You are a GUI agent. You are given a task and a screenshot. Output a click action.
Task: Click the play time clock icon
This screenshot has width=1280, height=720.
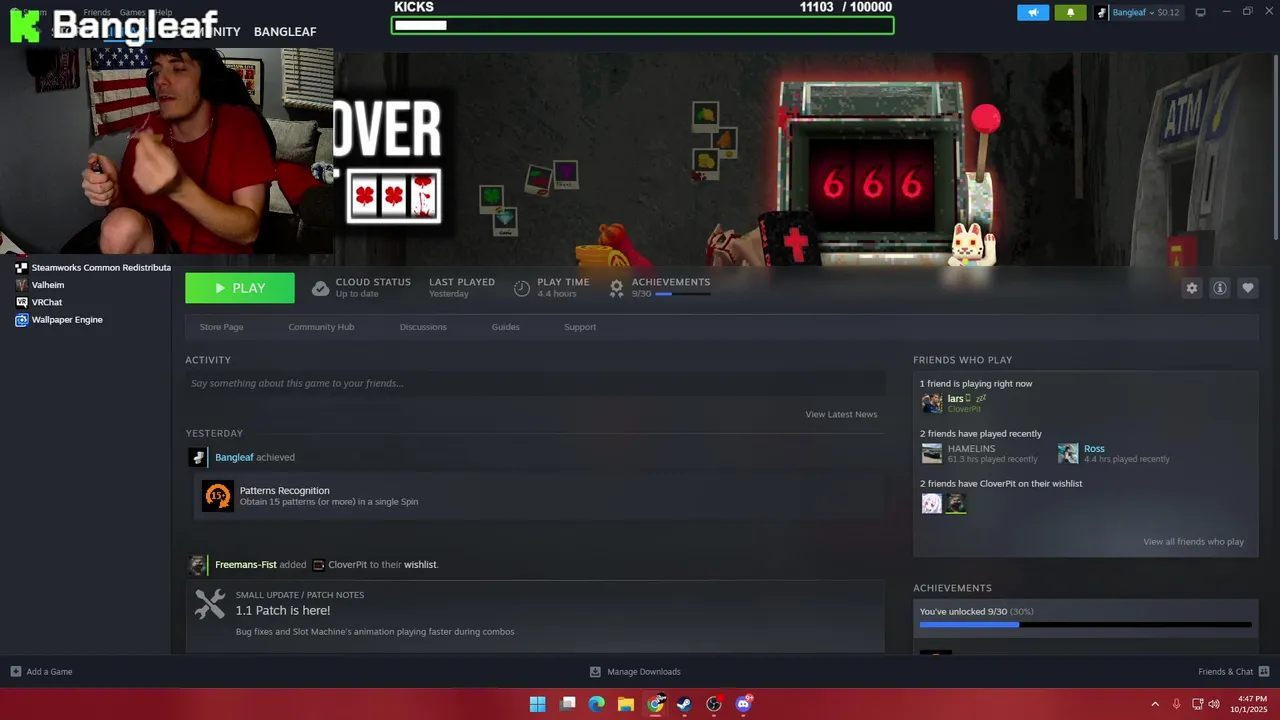pyautogui.click(x=522, y=288)
